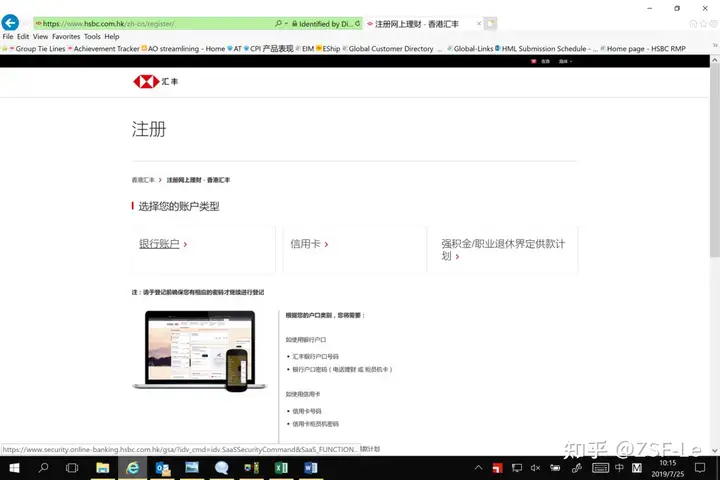Click the scrollbar down arrow
This screenshot has height=480, width=720.
(714, 451)
